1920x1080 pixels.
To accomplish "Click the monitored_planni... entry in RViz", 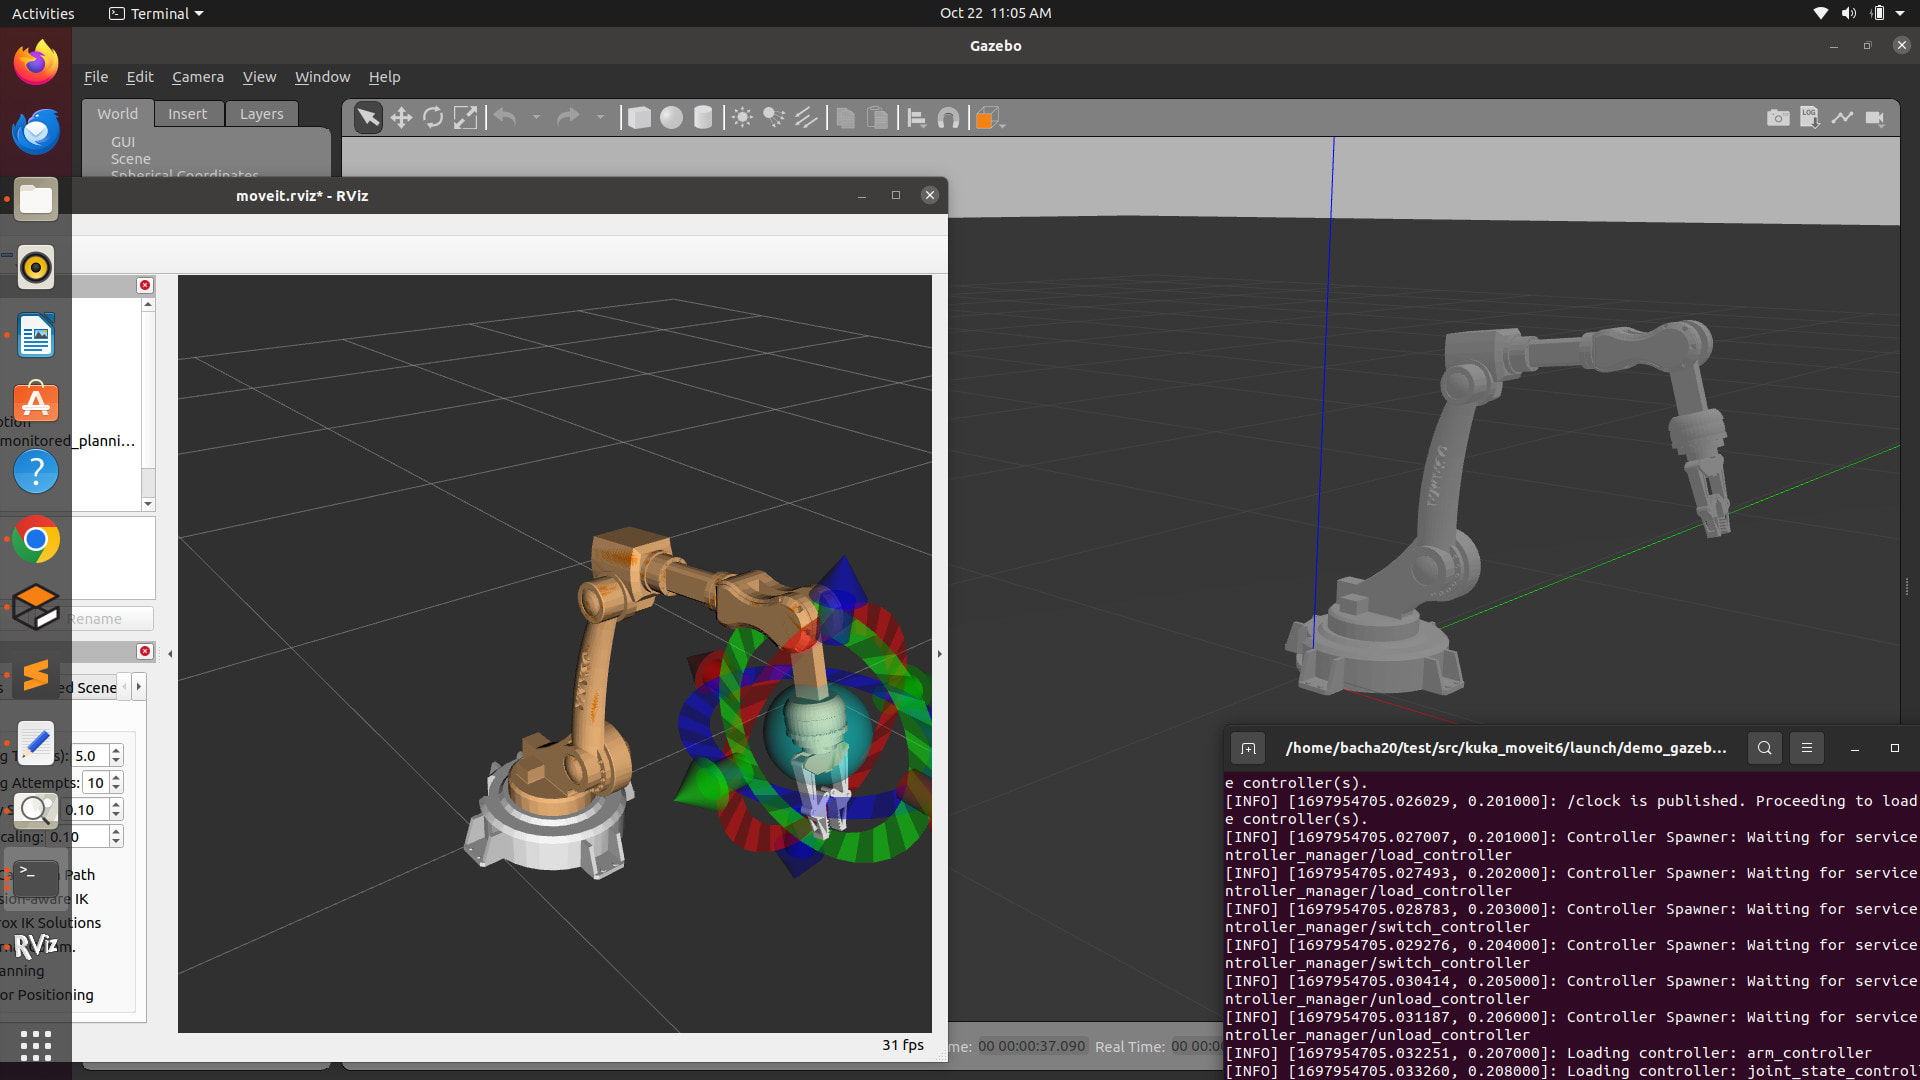I will tap(68, 441).
